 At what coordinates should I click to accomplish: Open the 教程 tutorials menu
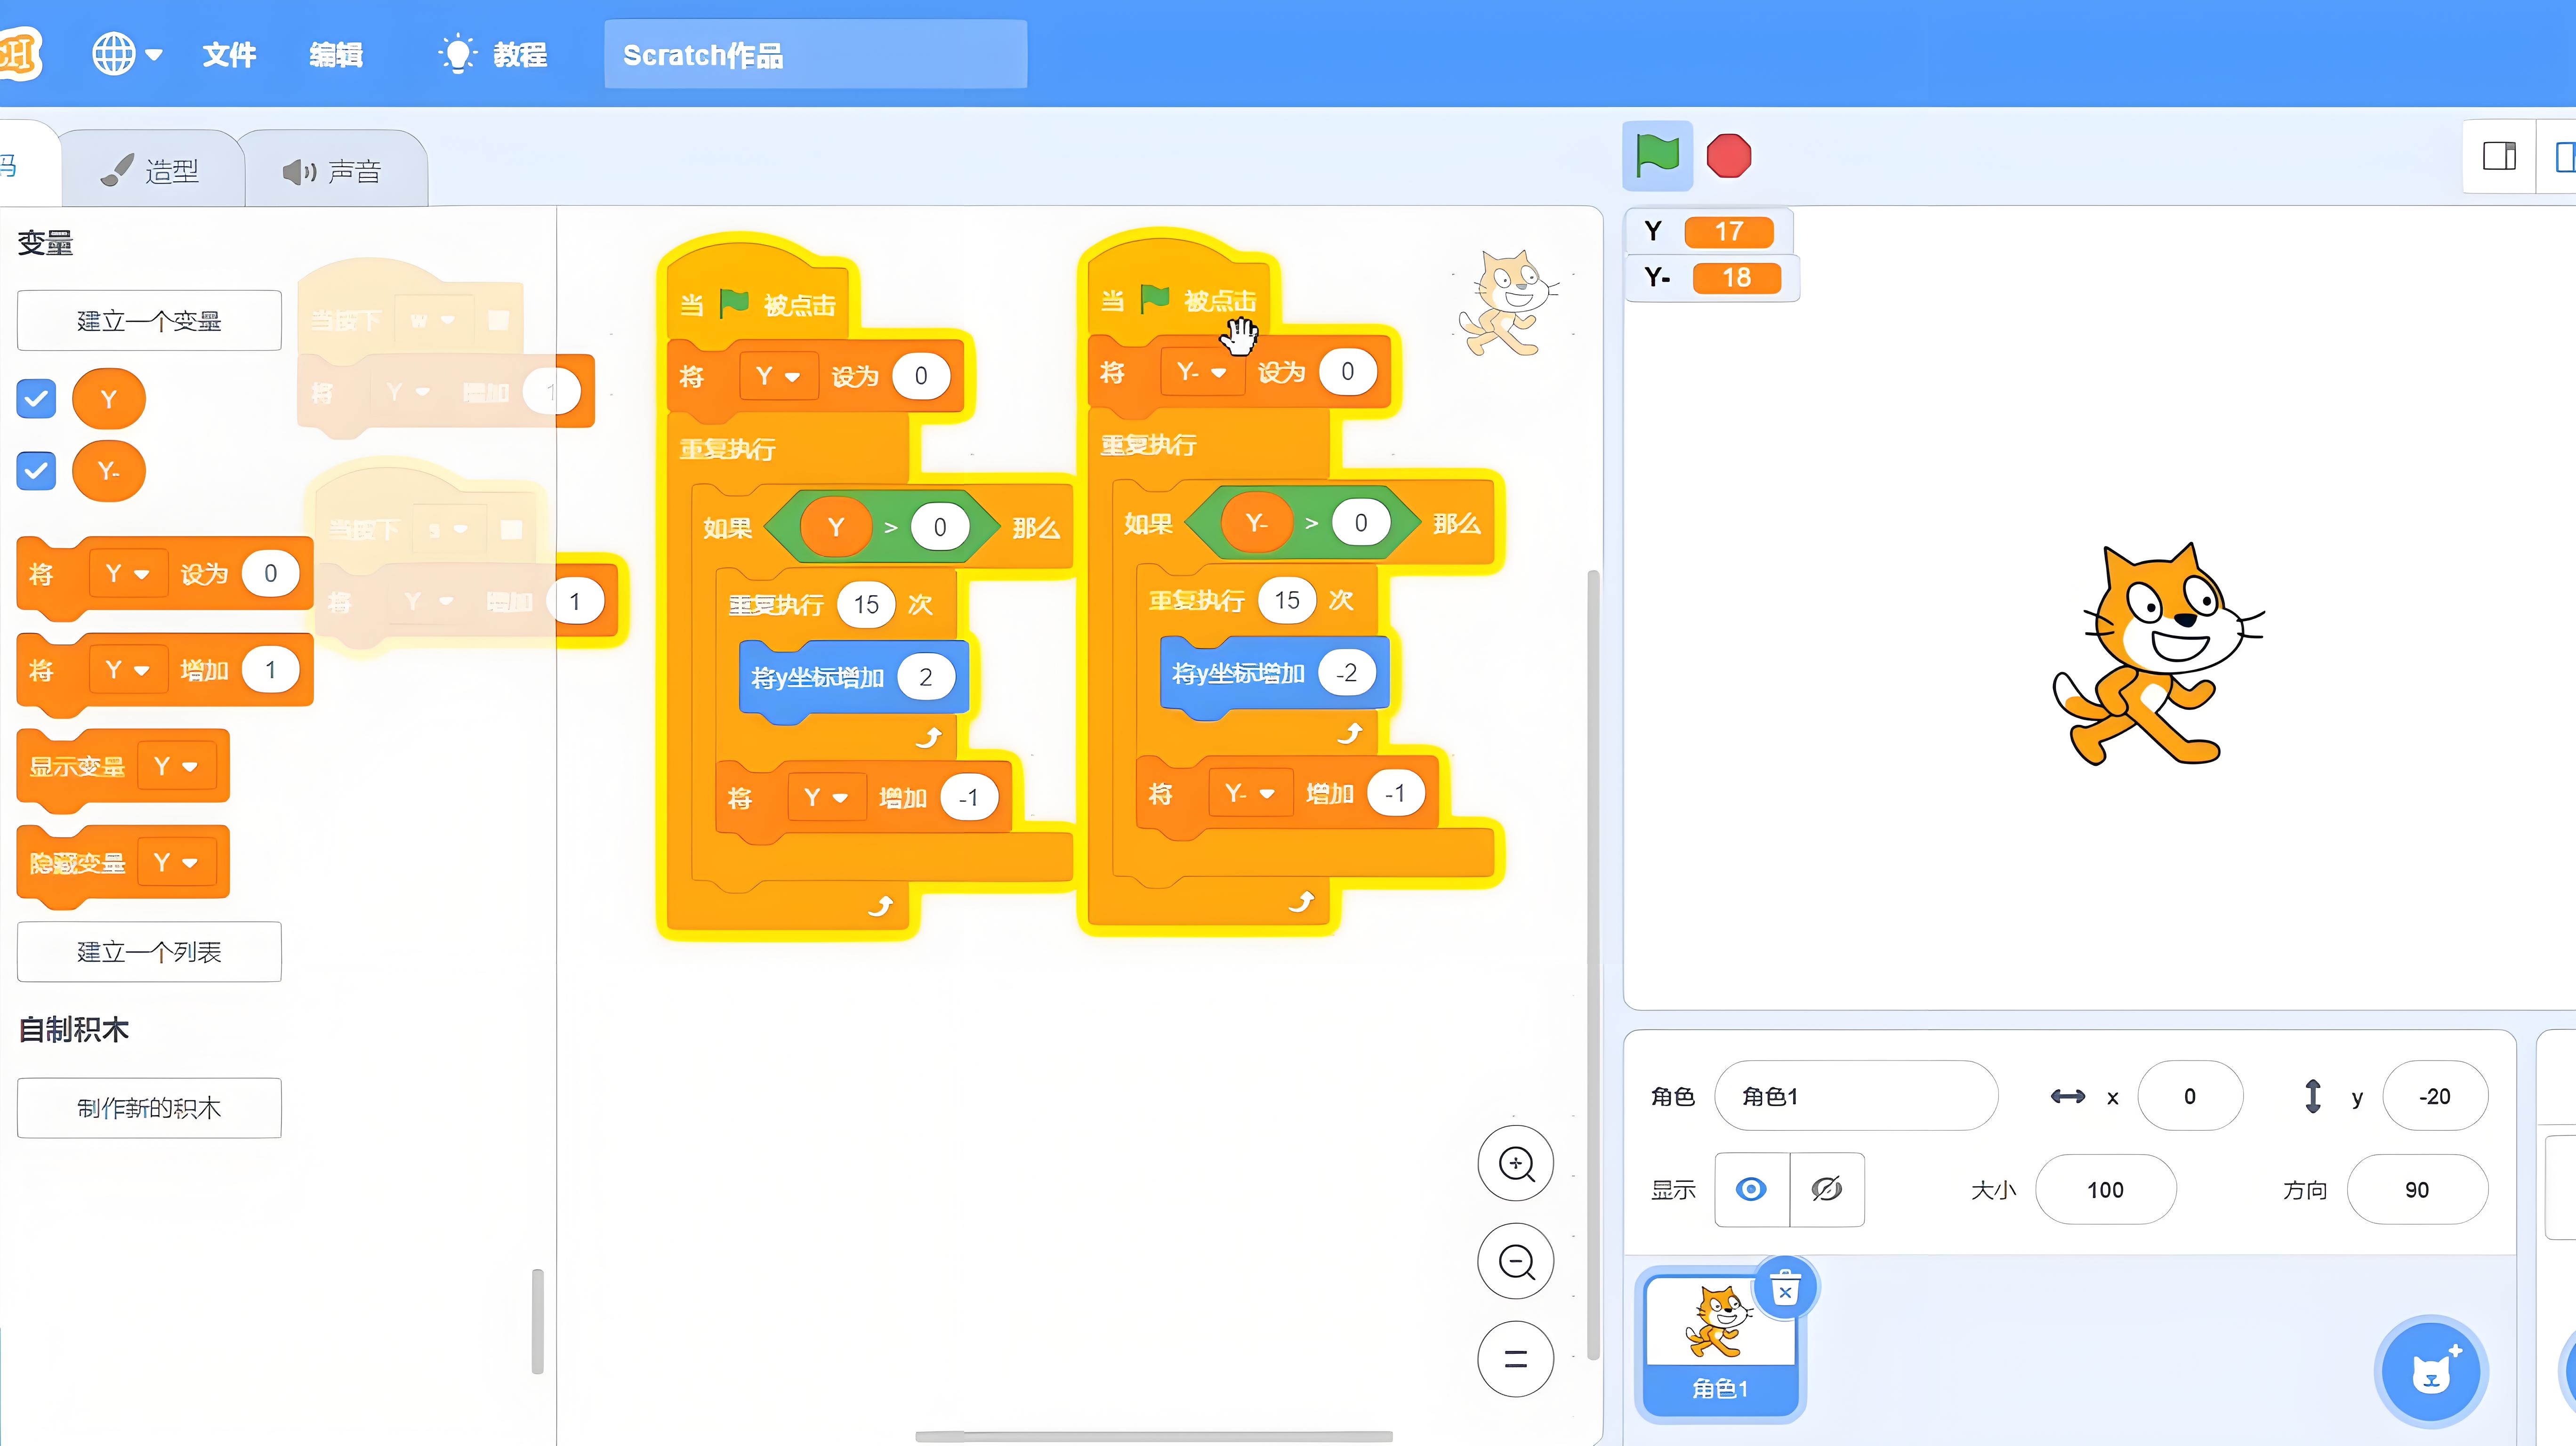[494, 55]
